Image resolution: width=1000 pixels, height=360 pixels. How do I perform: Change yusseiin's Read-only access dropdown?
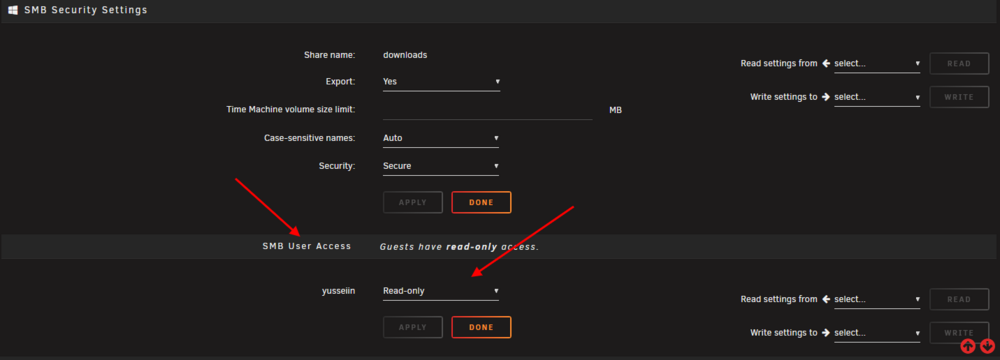click(x=441, y=291)
